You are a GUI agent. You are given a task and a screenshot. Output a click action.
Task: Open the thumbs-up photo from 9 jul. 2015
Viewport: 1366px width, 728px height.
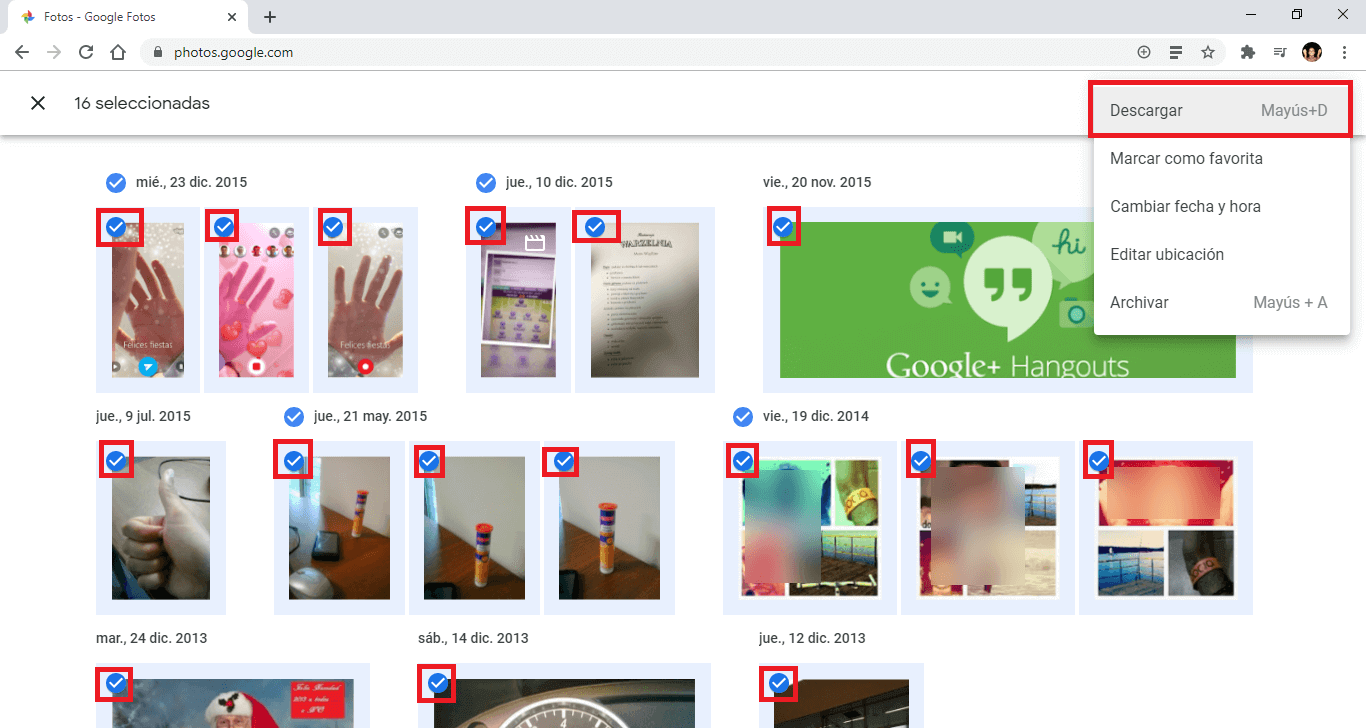[x=161, y=528]
